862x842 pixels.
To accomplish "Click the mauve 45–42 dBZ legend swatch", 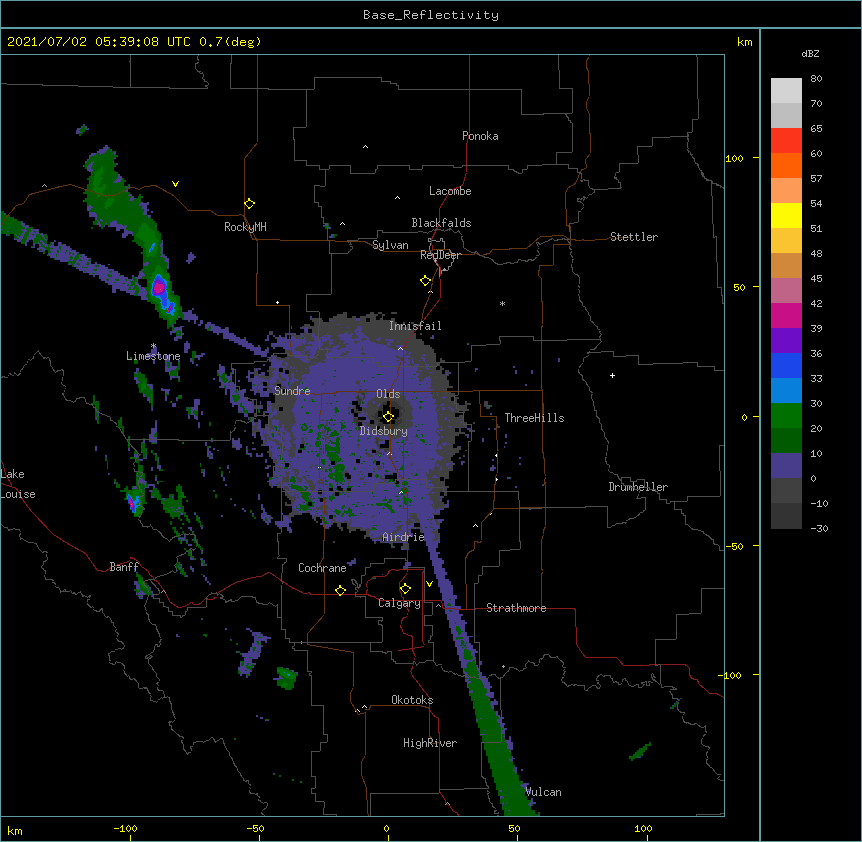I will pyautogui.click(x=786, y=291).
